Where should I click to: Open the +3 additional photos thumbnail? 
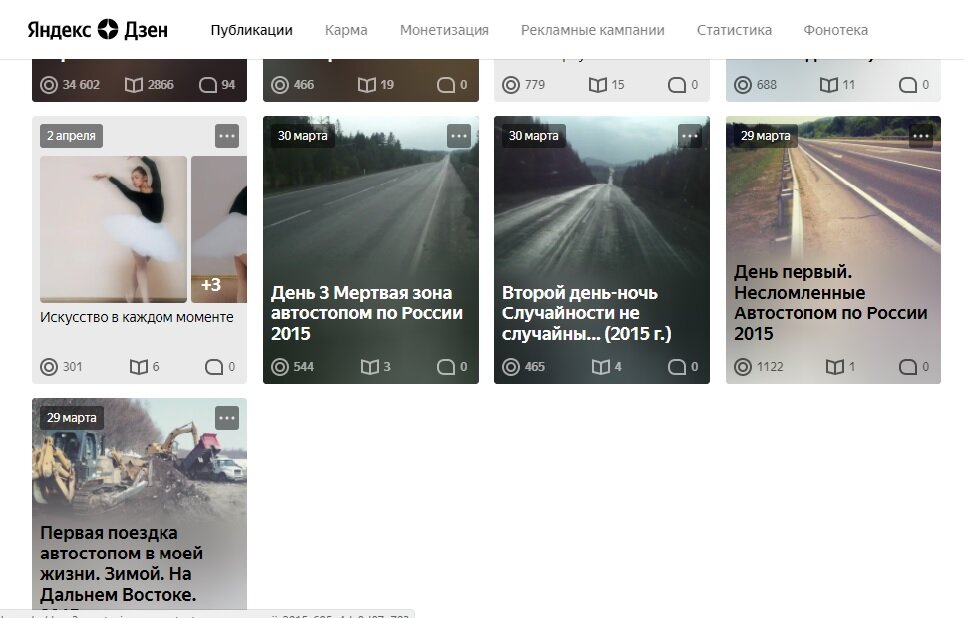(x=219, y=229)
